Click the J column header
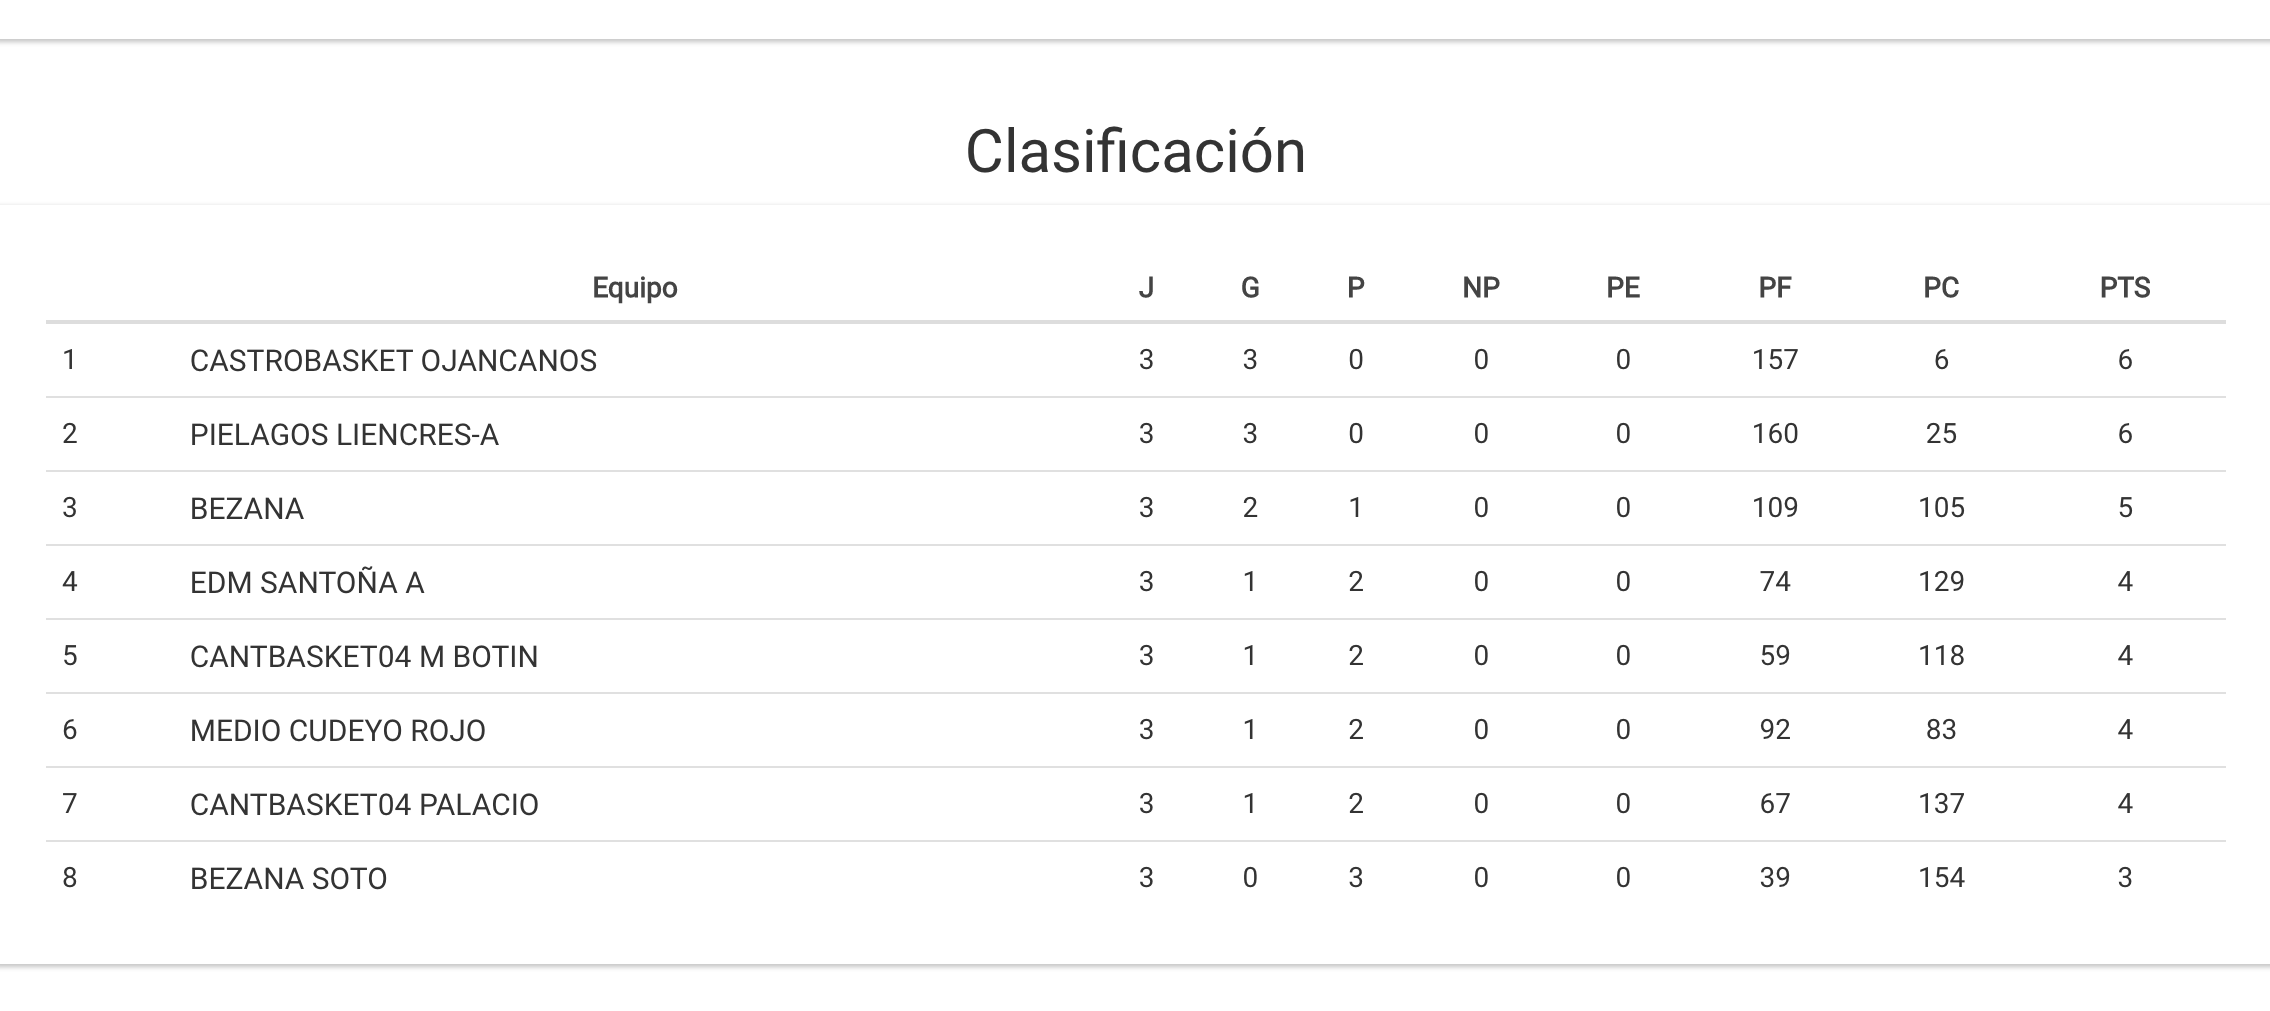The width and height of the screenshot is (2270, 1011). point(1146,288)
